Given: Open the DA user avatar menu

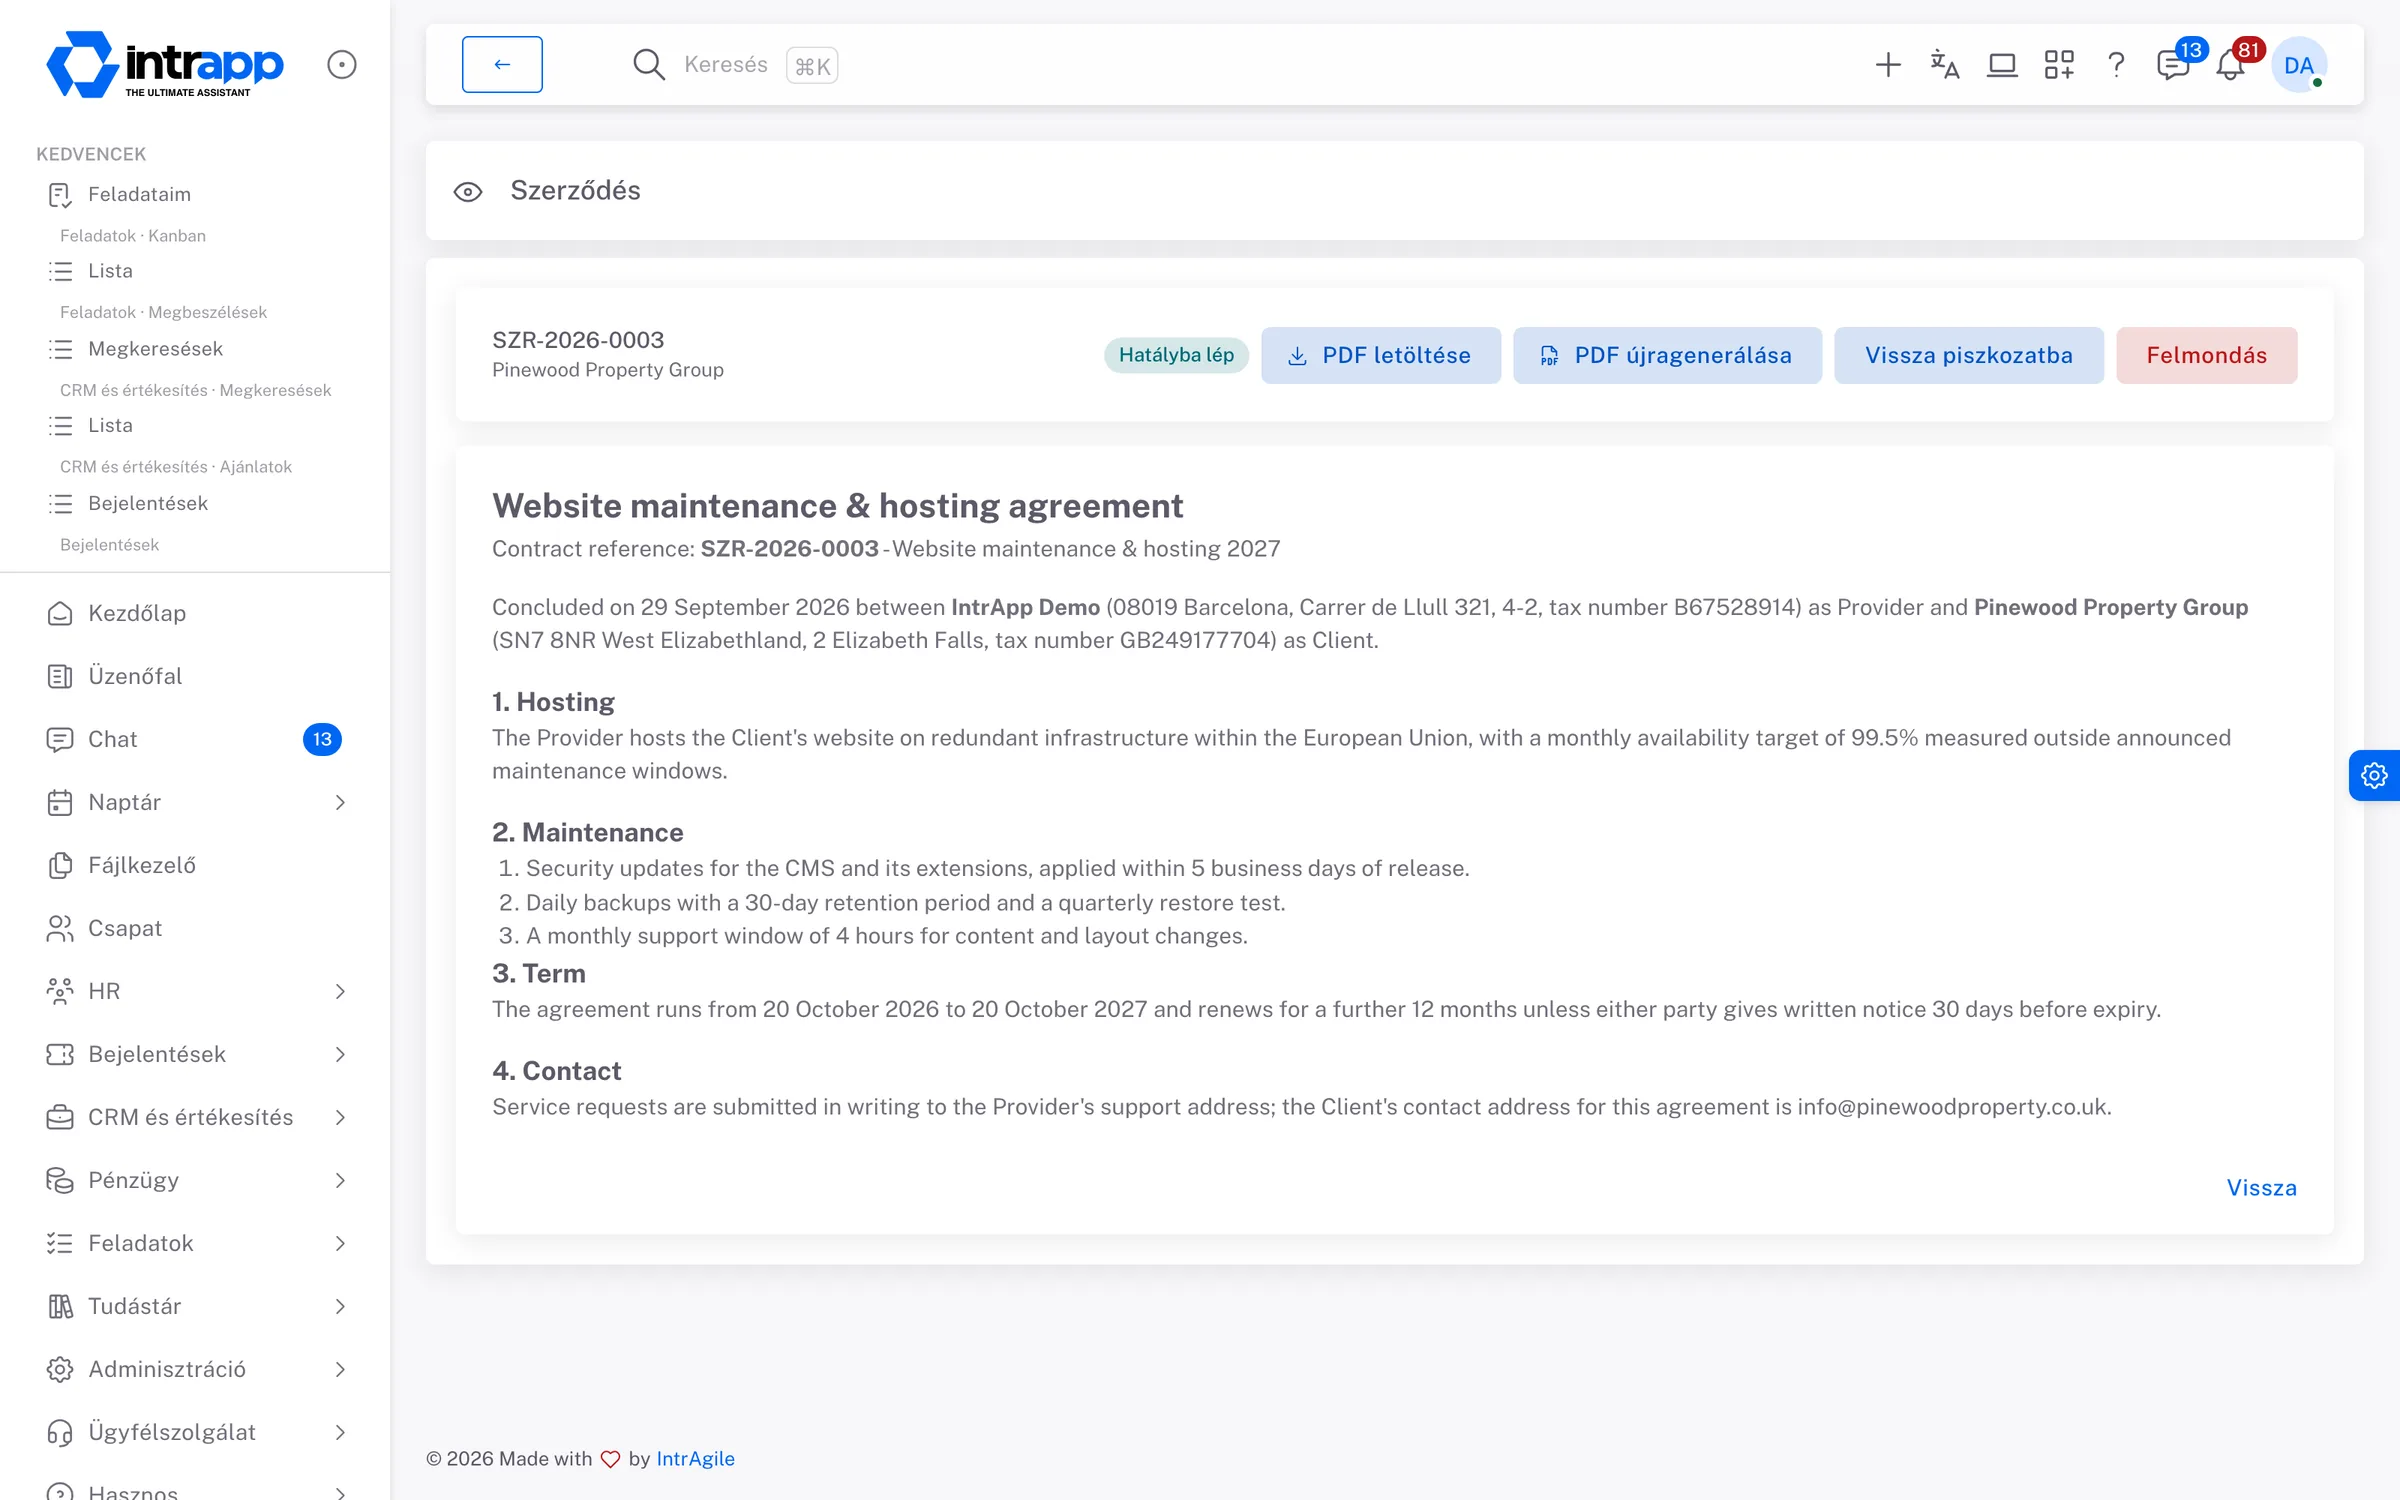Looking at the screenshot, I should (x=2298, y=65).
